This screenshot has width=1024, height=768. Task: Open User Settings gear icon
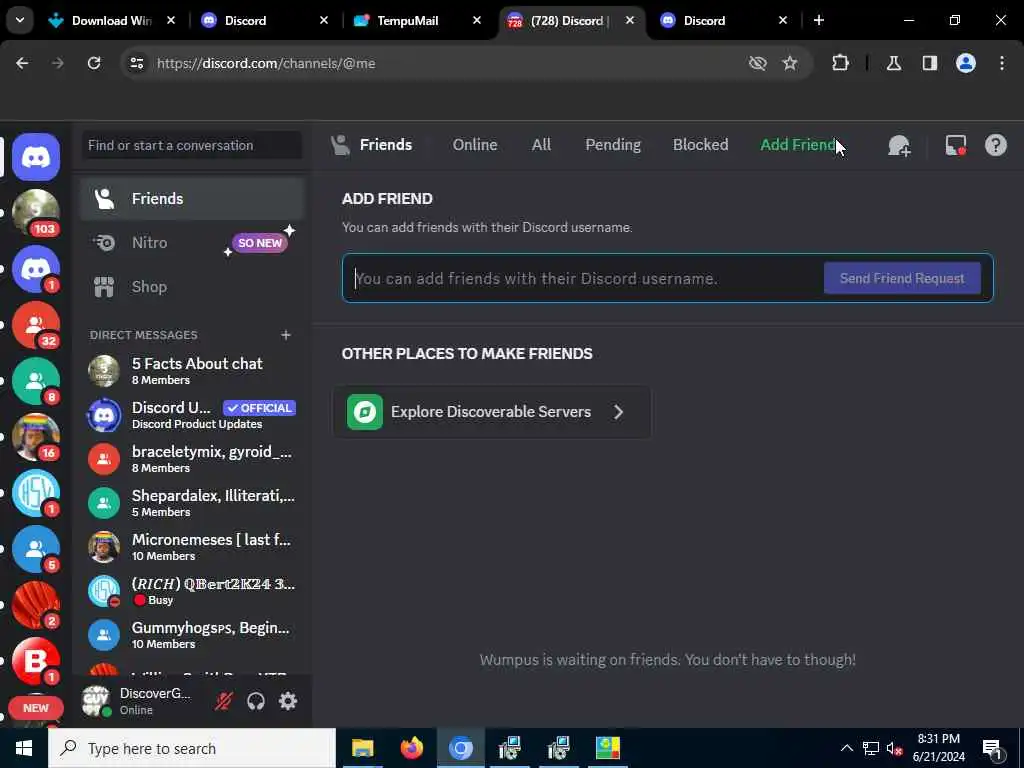click(288, 701)
